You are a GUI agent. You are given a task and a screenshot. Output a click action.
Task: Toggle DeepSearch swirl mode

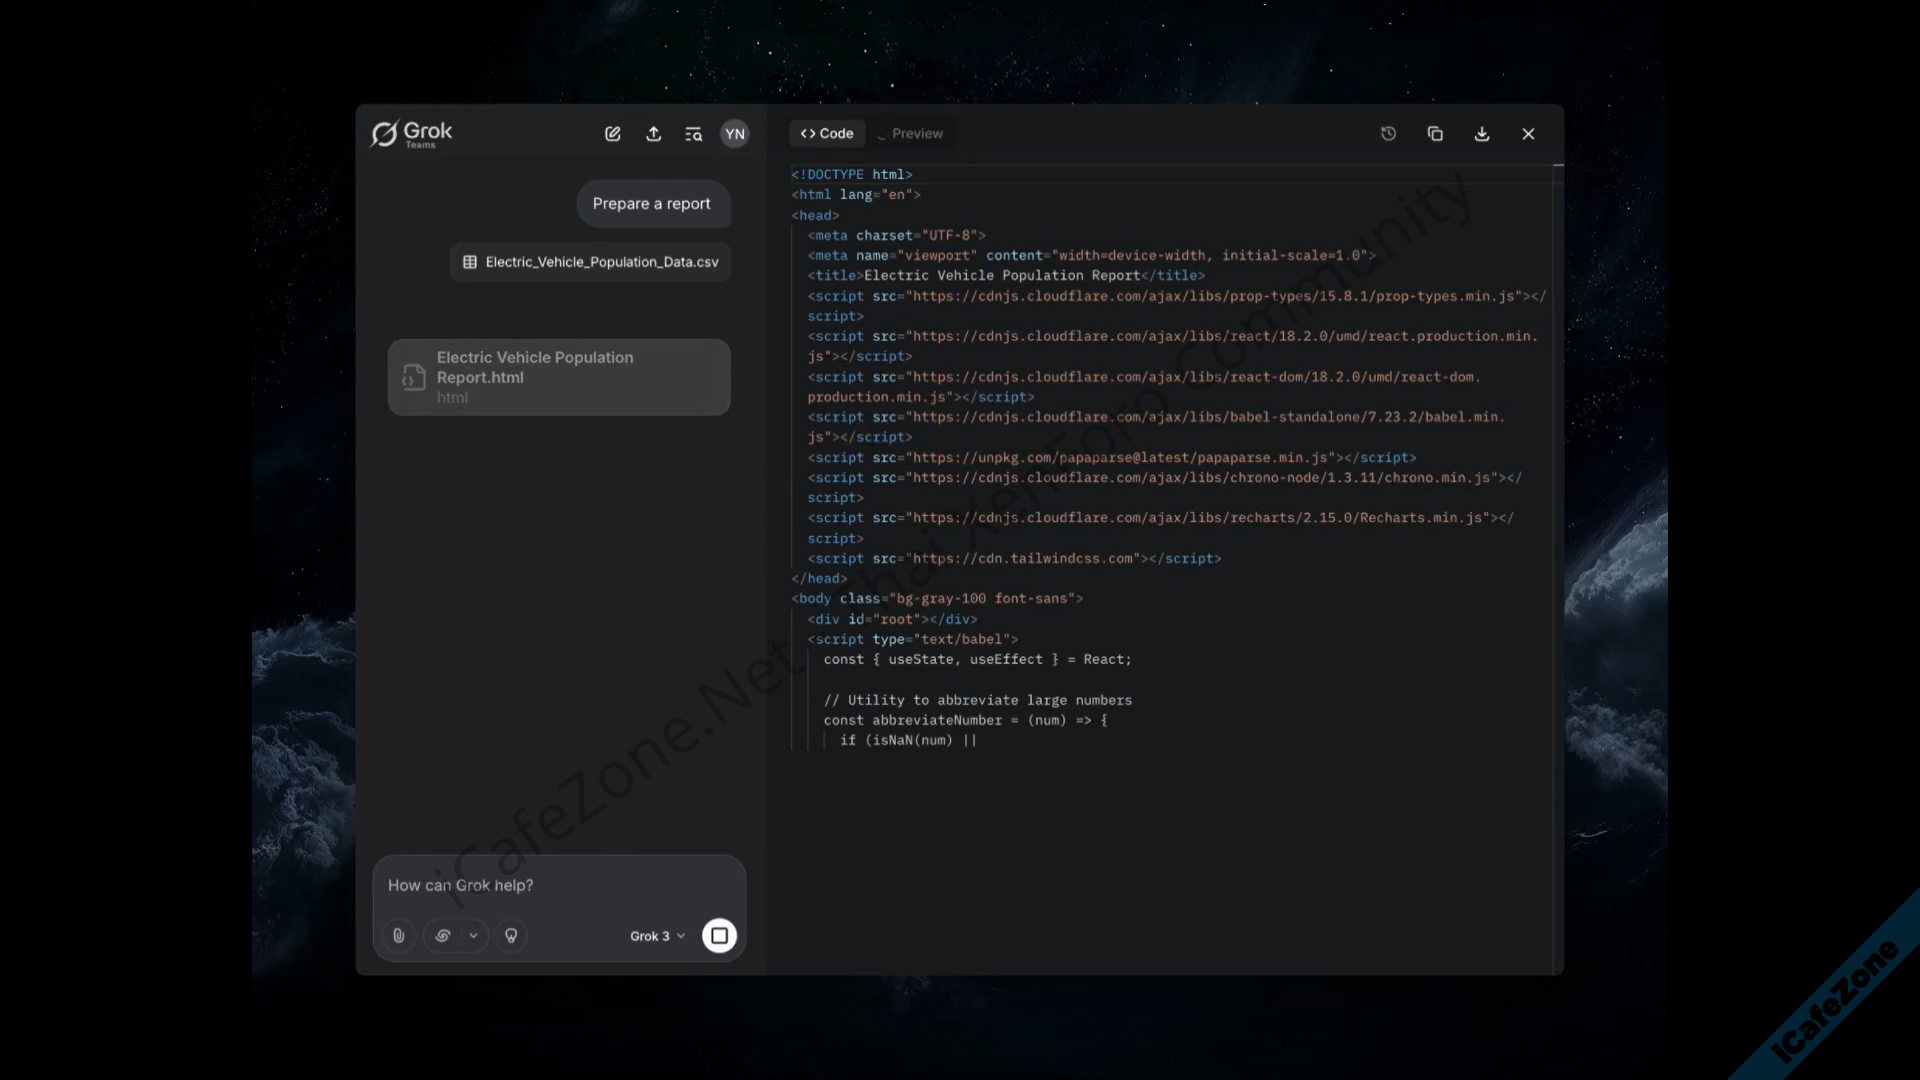(443, 936)
